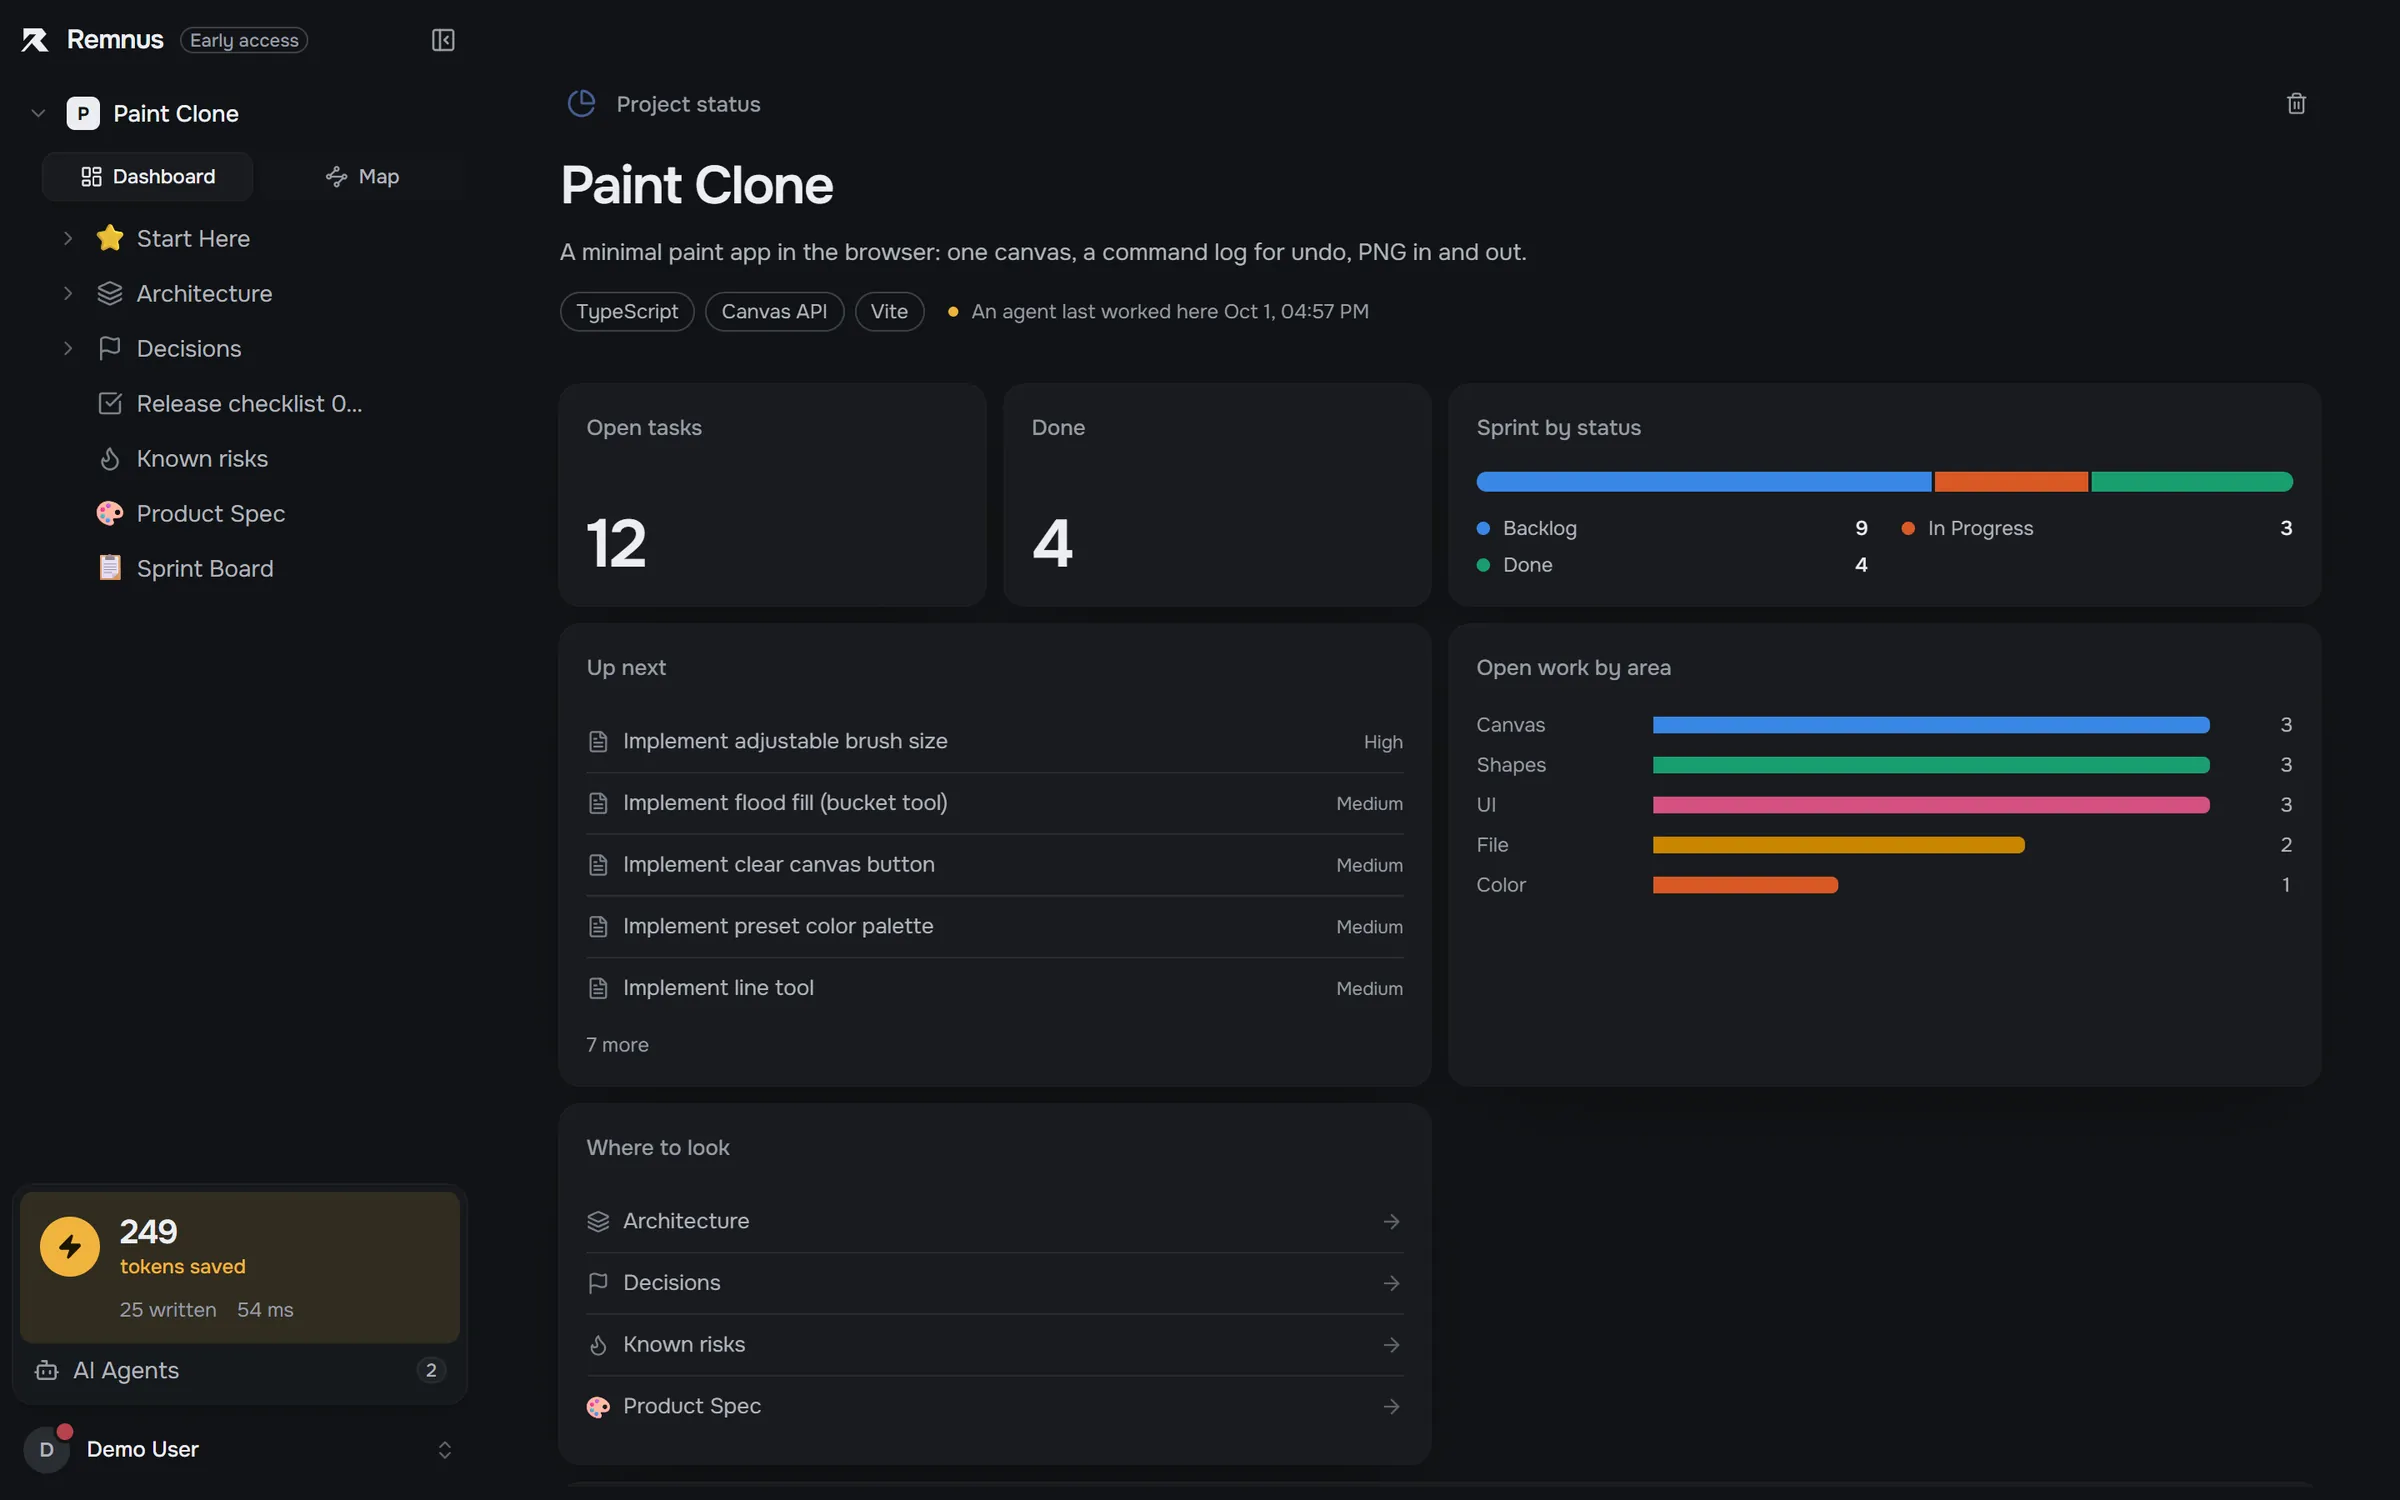
Task: Click arrow next to Product Spec in Where to look
Action: (x=1391, y=1406)
